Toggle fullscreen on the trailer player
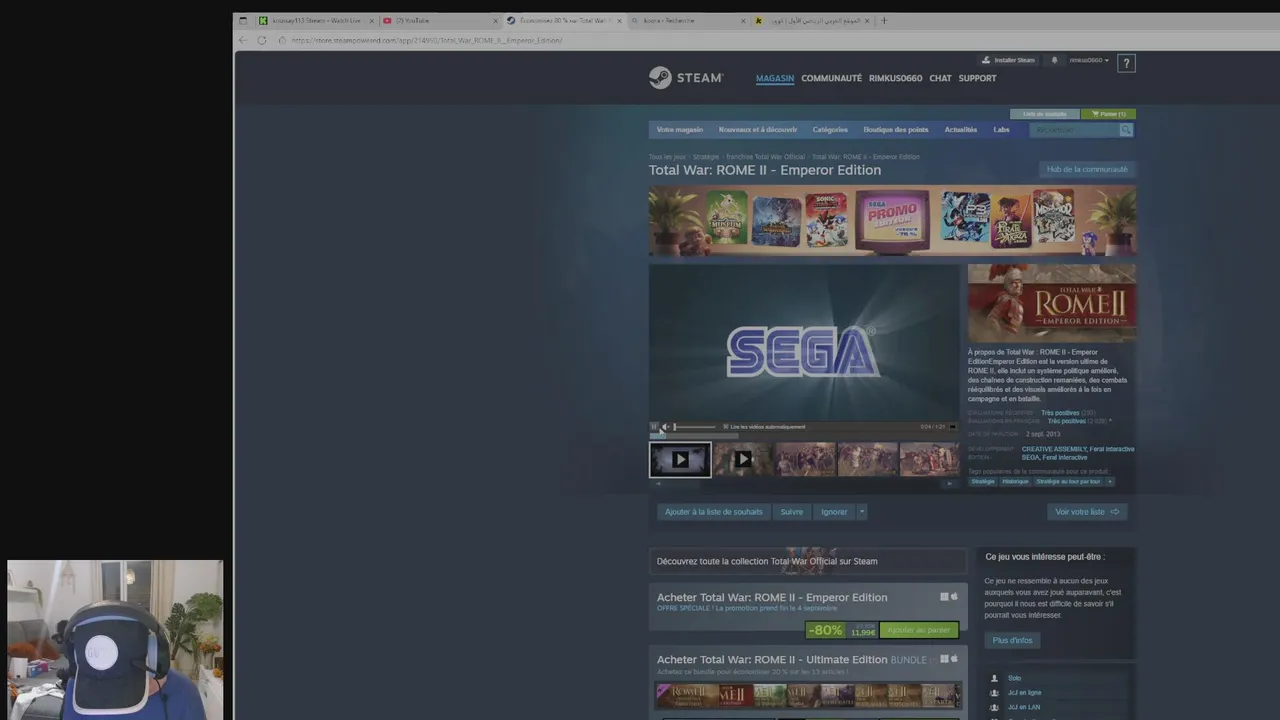 tap(952, 427)
